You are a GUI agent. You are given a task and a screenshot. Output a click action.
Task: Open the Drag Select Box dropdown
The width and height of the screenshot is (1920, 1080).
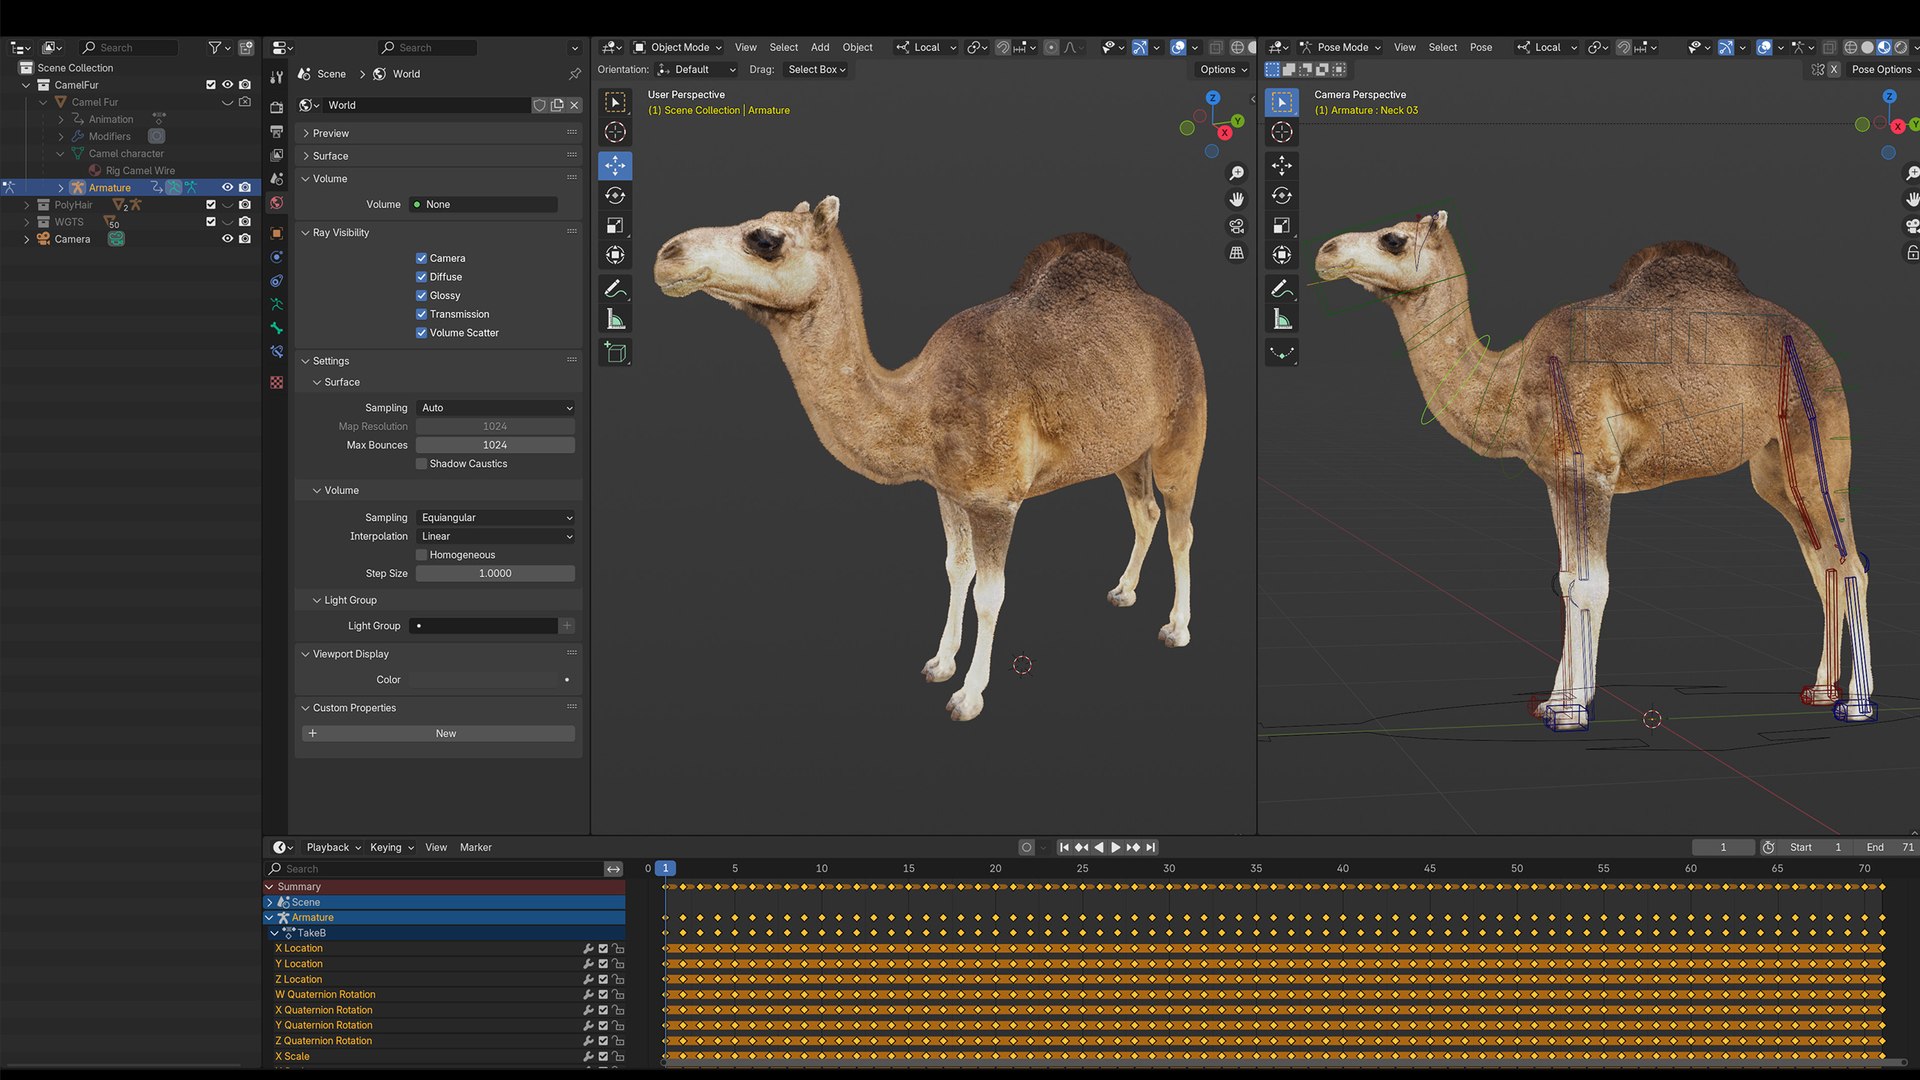(816, 70)
